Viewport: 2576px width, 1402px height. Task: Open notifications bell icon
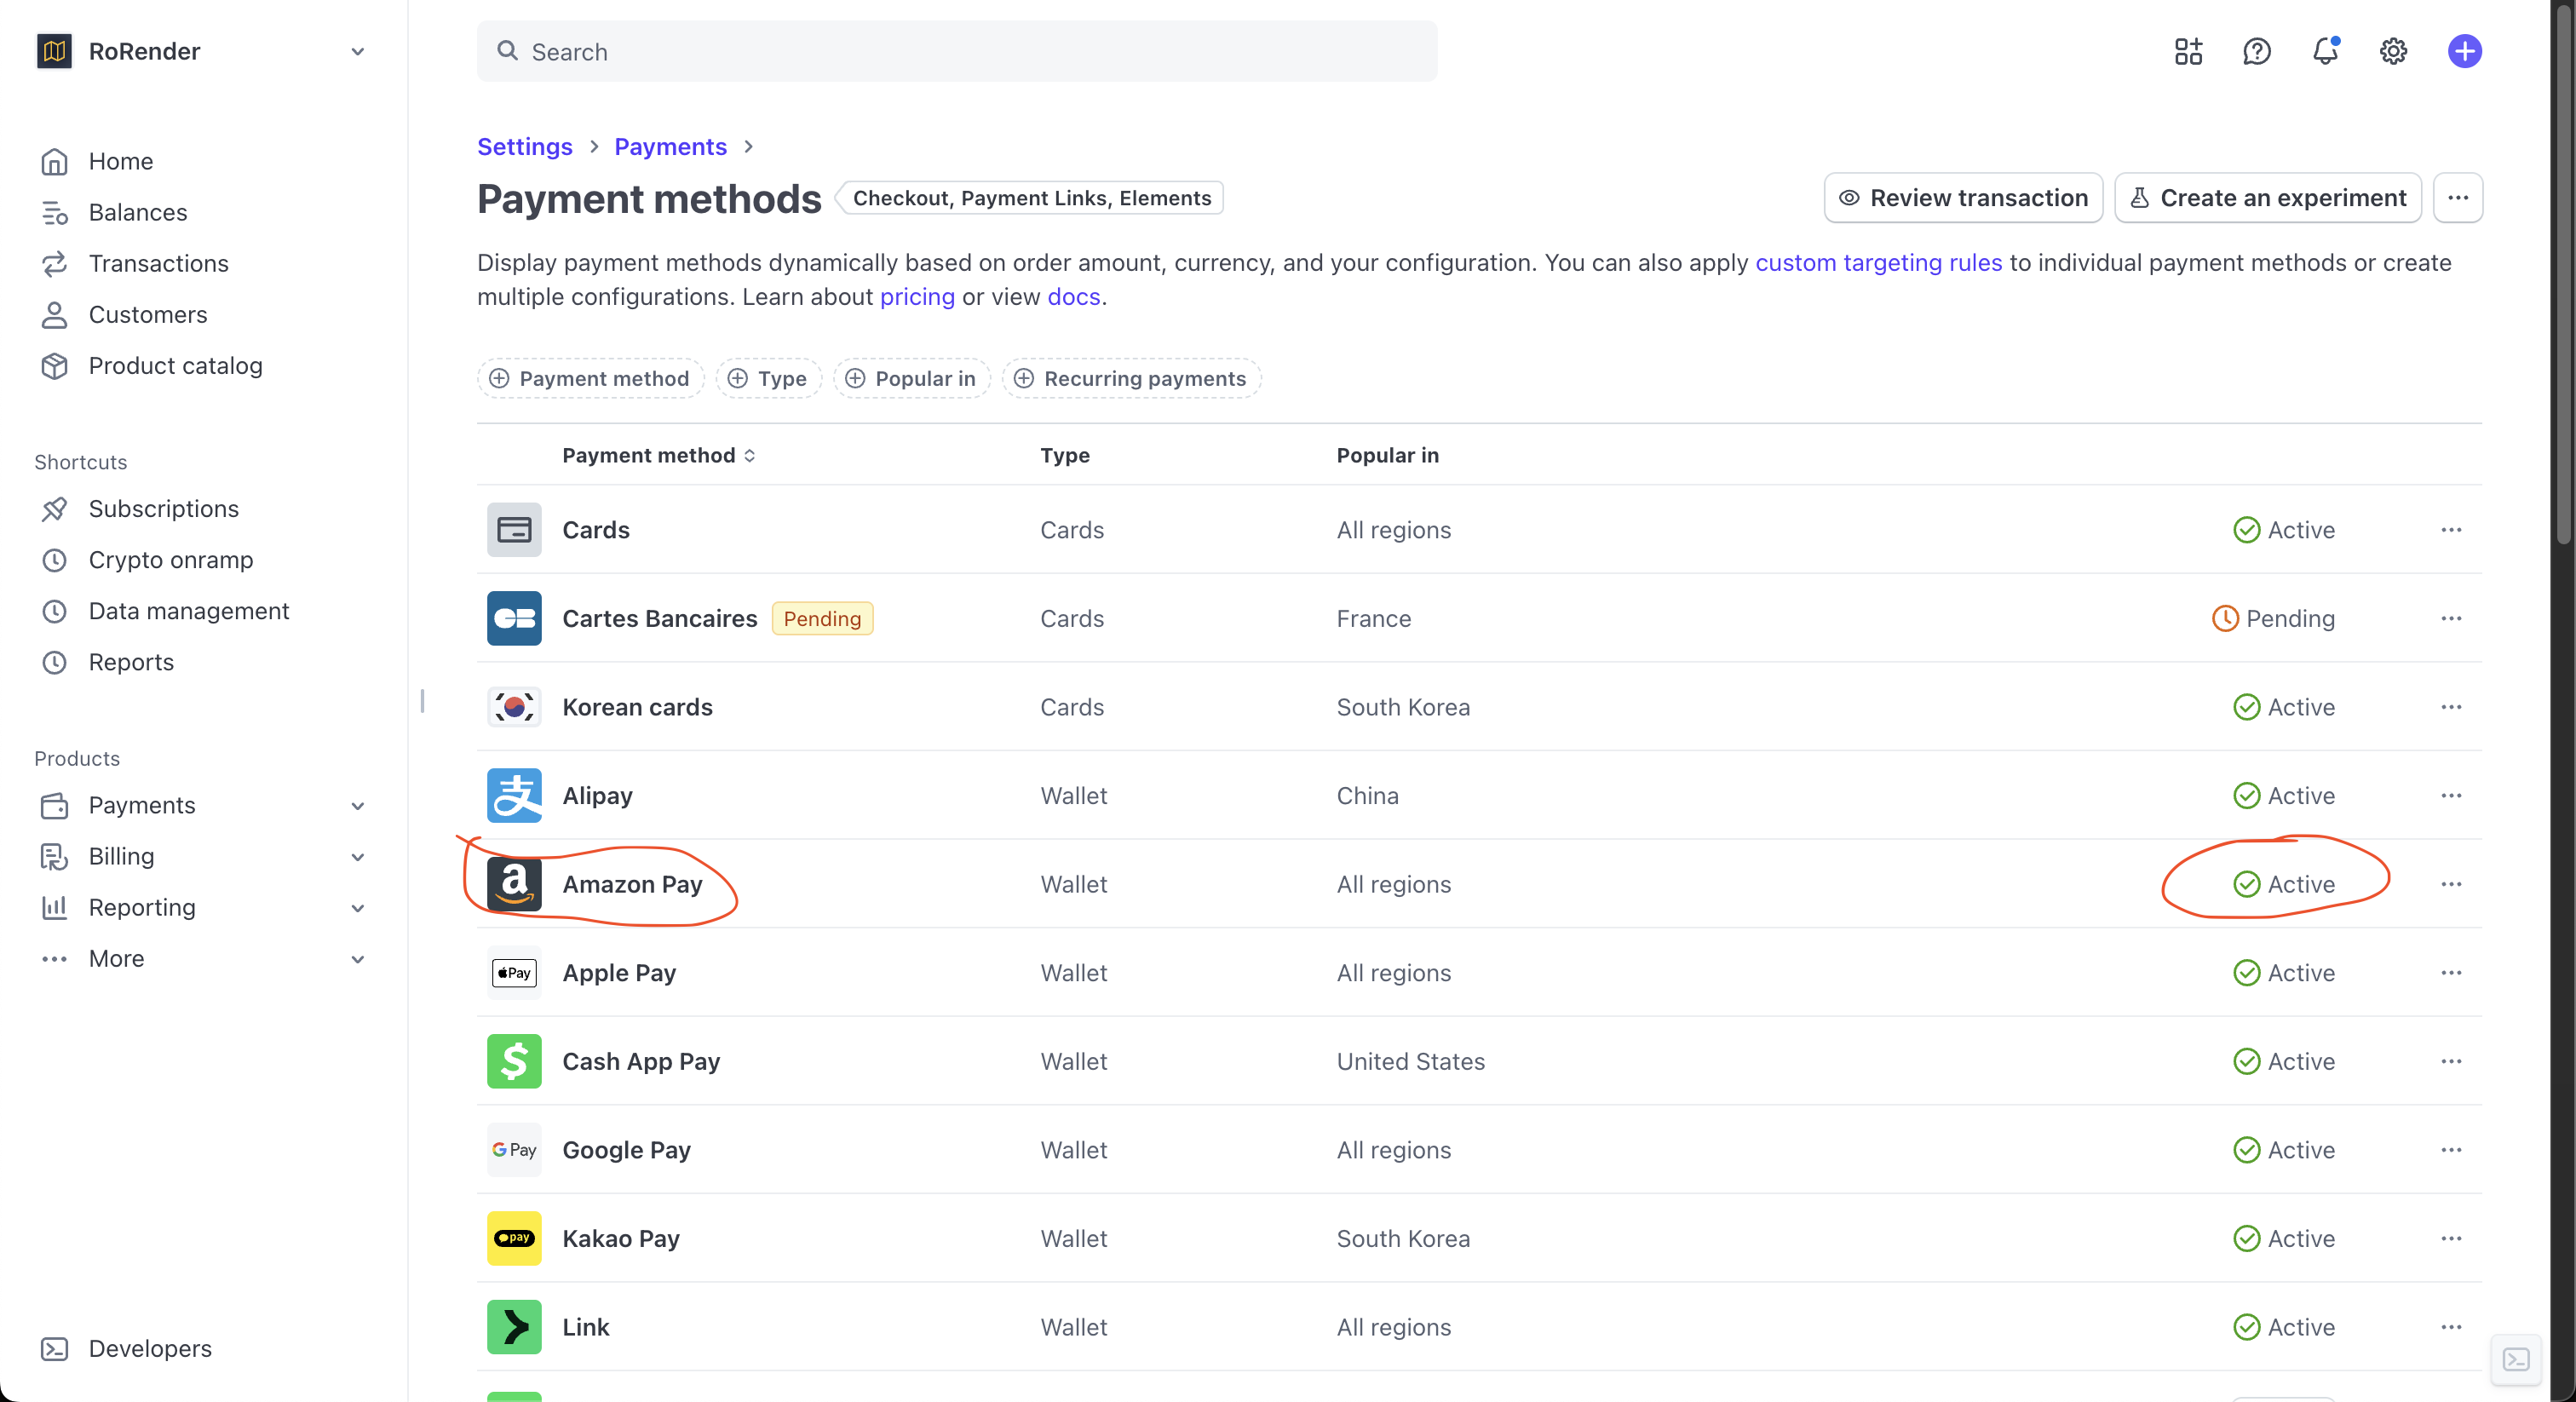(2325, 52)
